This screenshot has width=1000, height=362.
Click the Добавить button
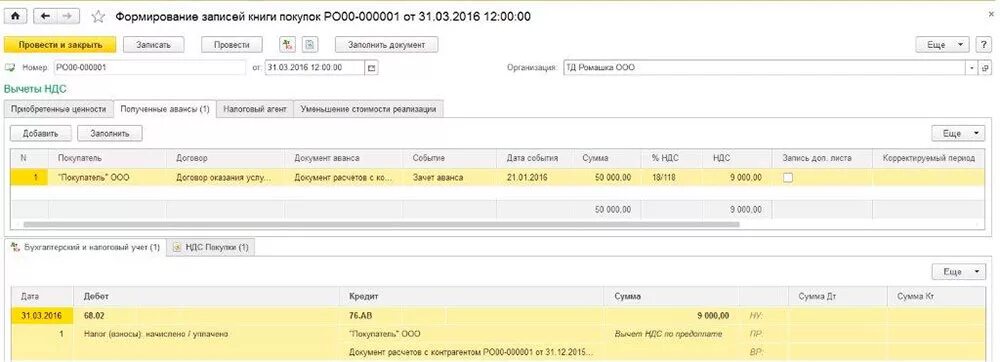[x=40, y=133]
